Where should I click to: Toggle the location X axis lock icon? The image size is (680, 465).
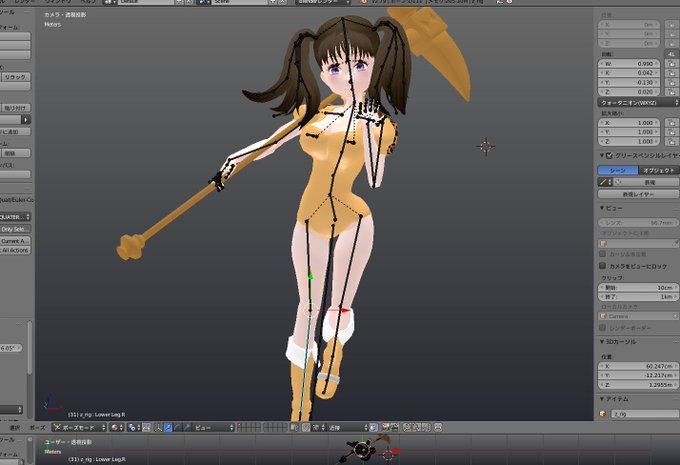point(671,25)
